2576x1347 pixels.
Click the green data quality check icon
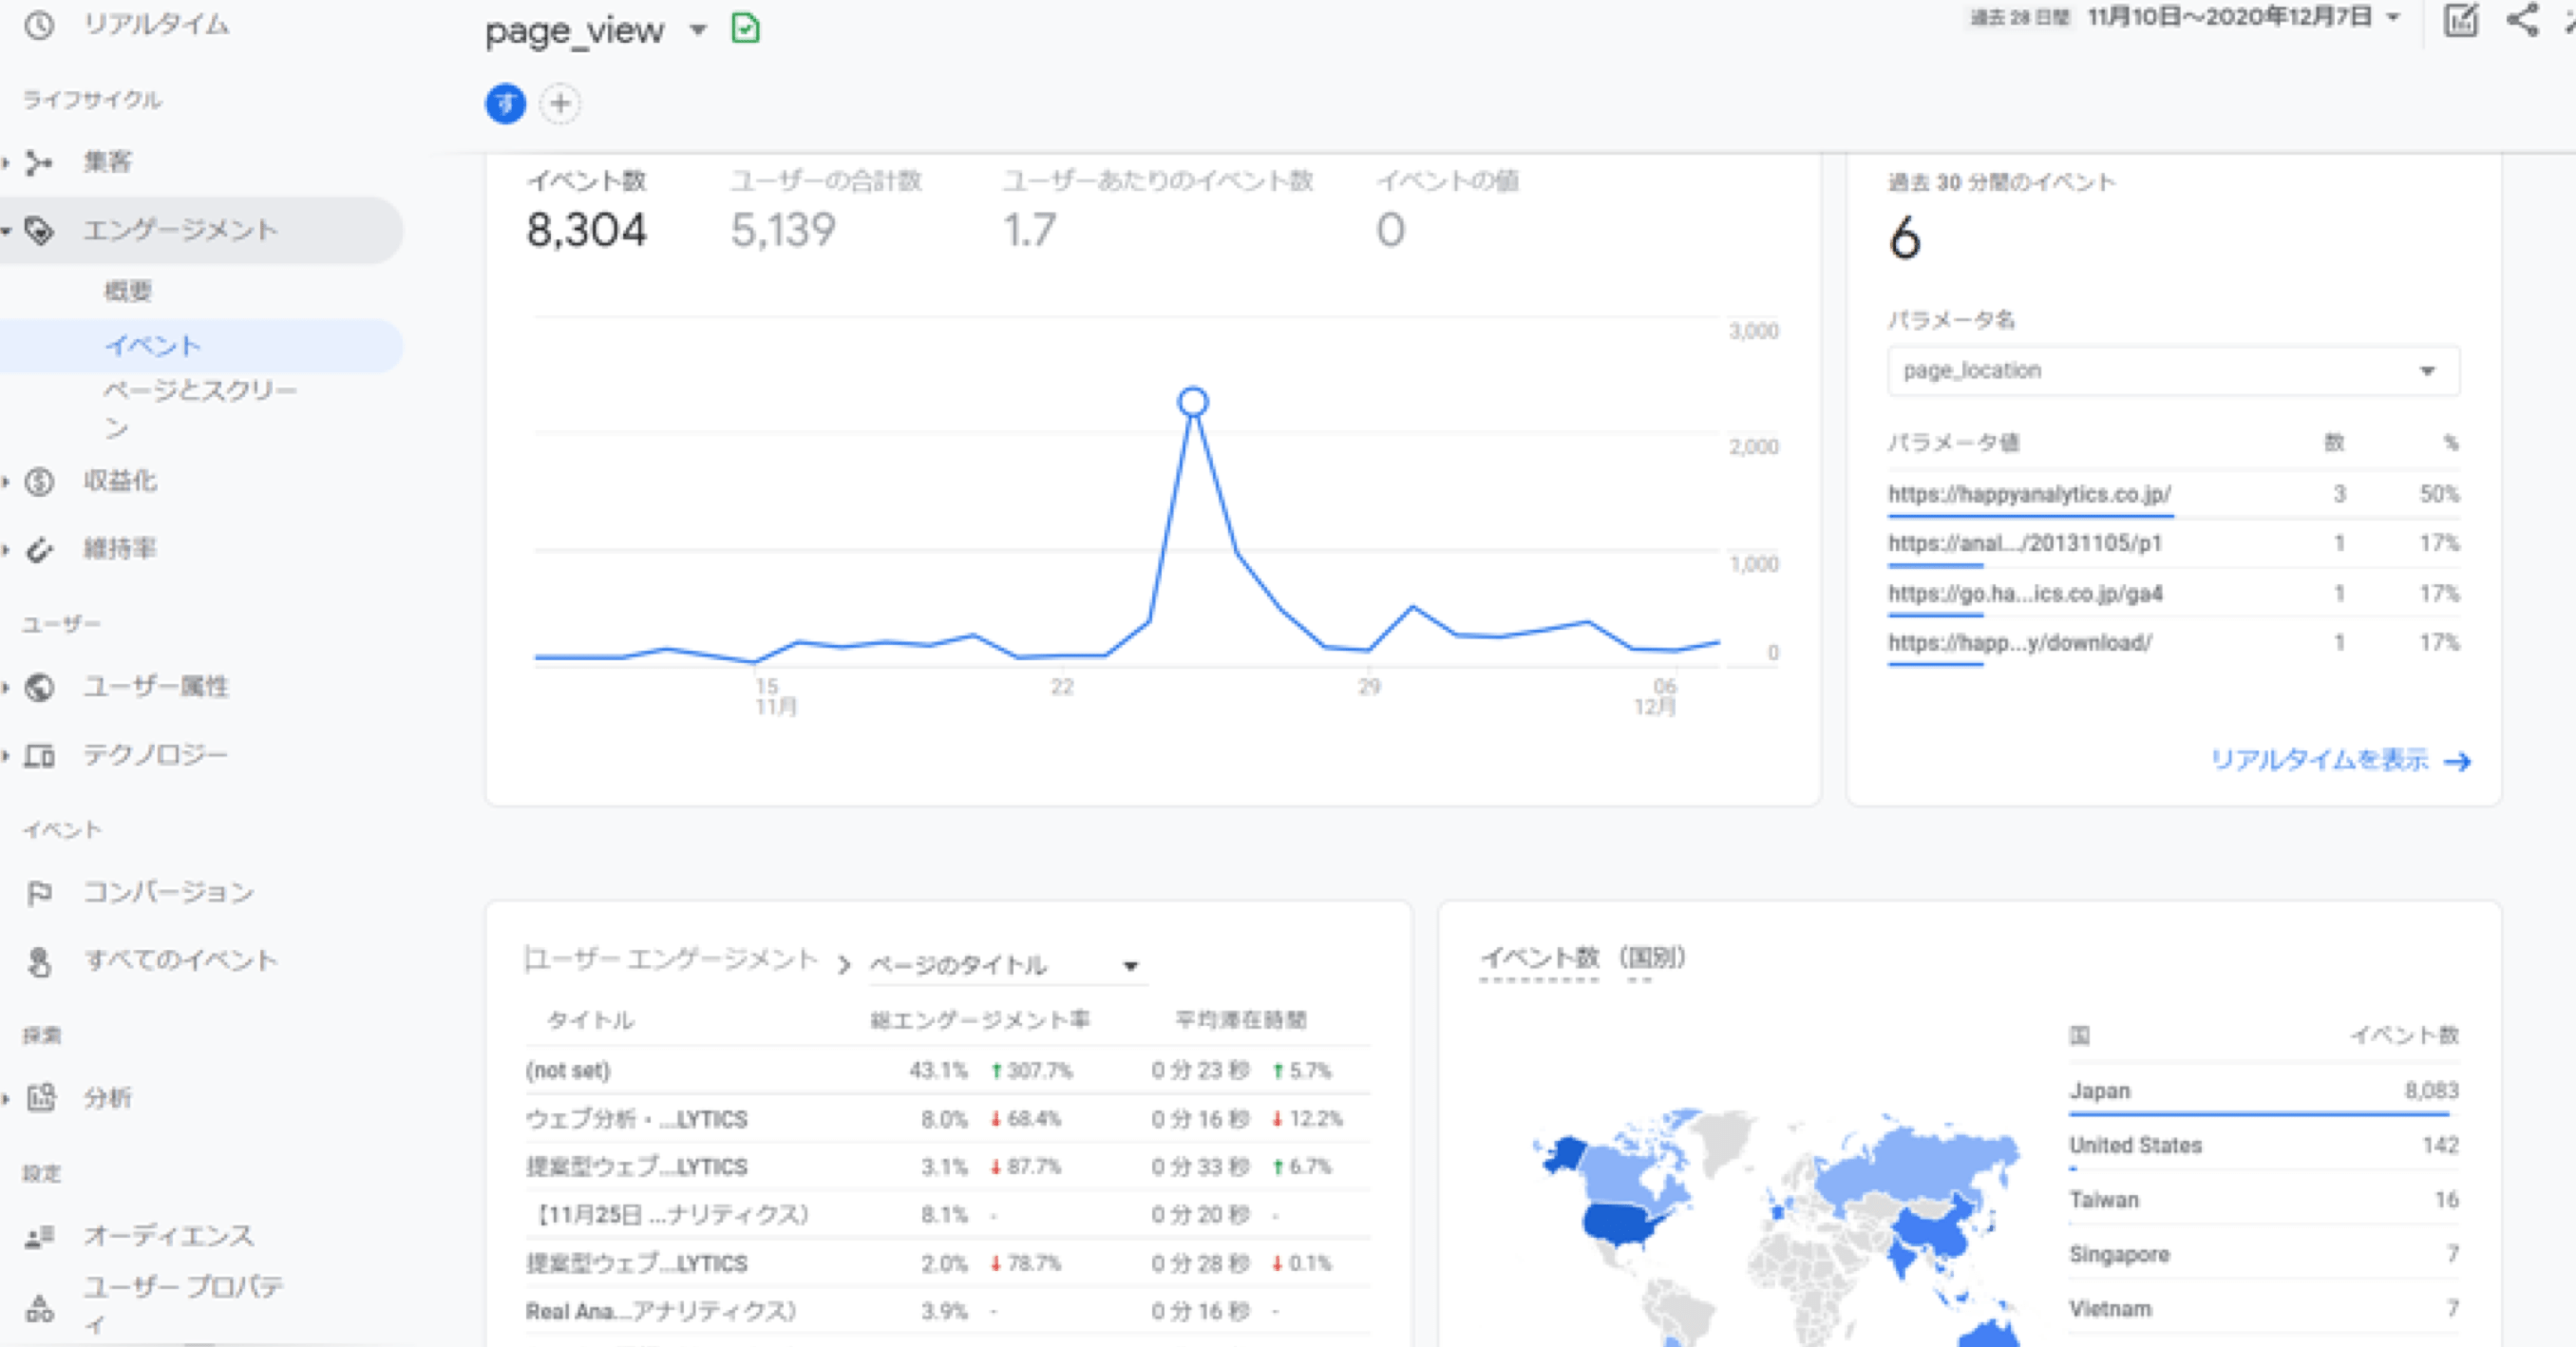(746, 28)
